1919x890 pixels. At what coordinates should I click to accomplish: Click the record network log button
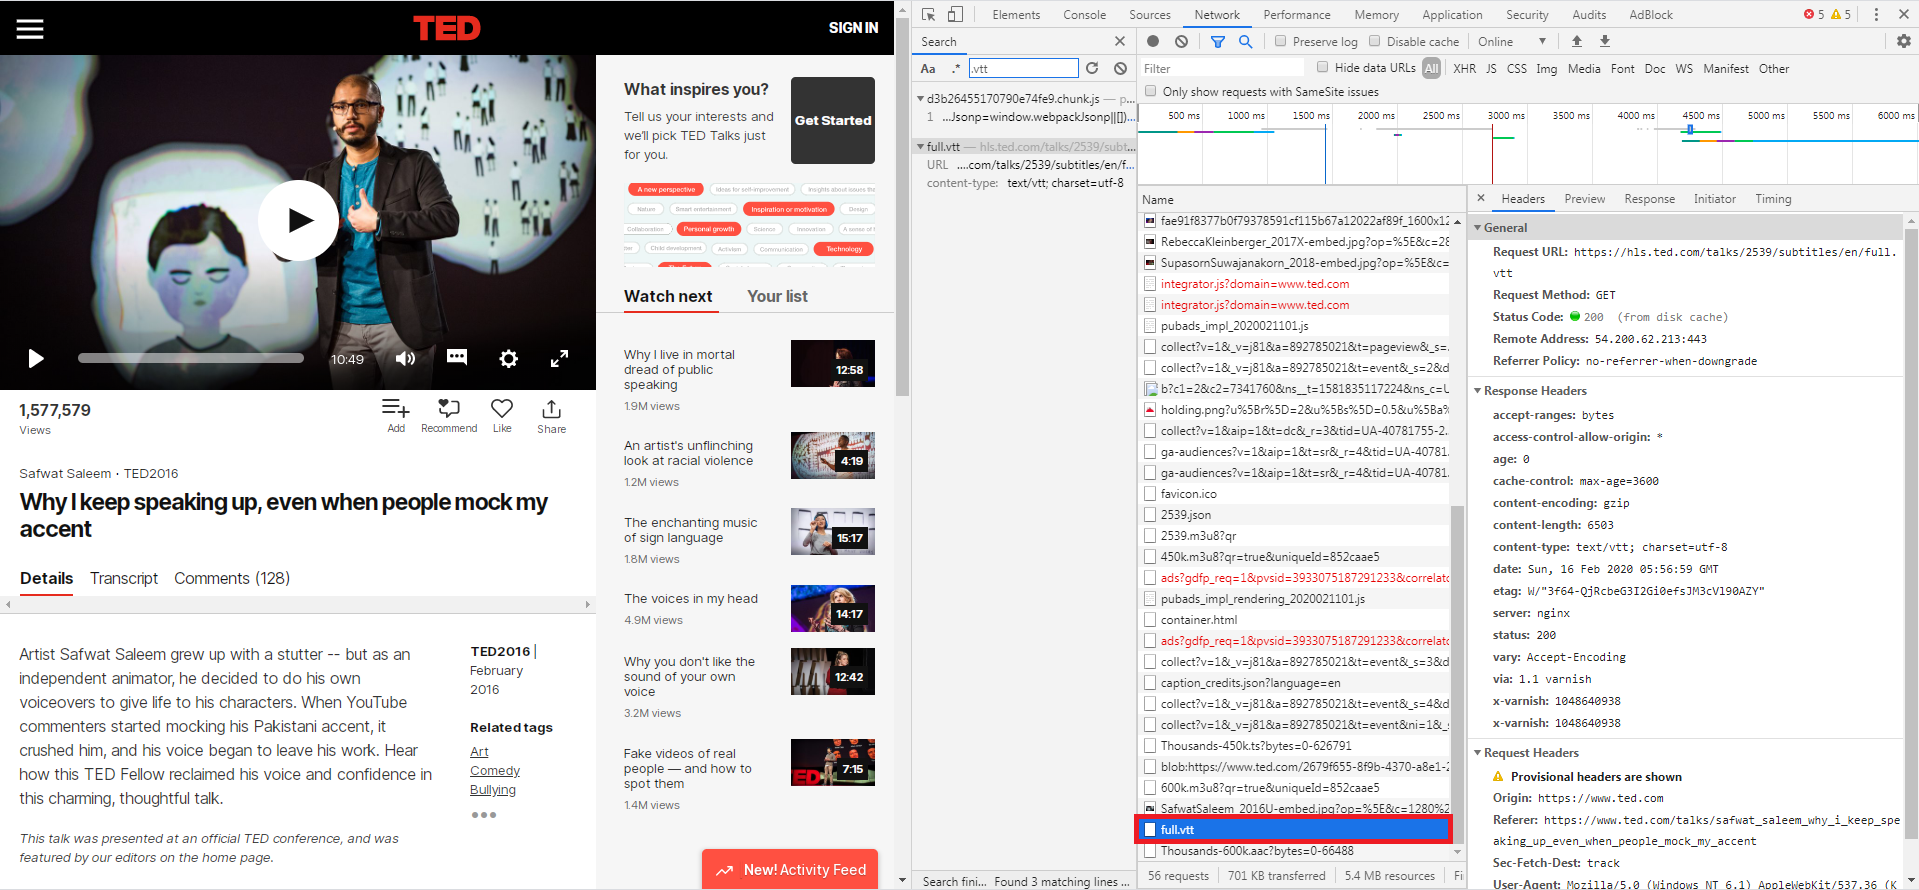tap(1153, 41)
